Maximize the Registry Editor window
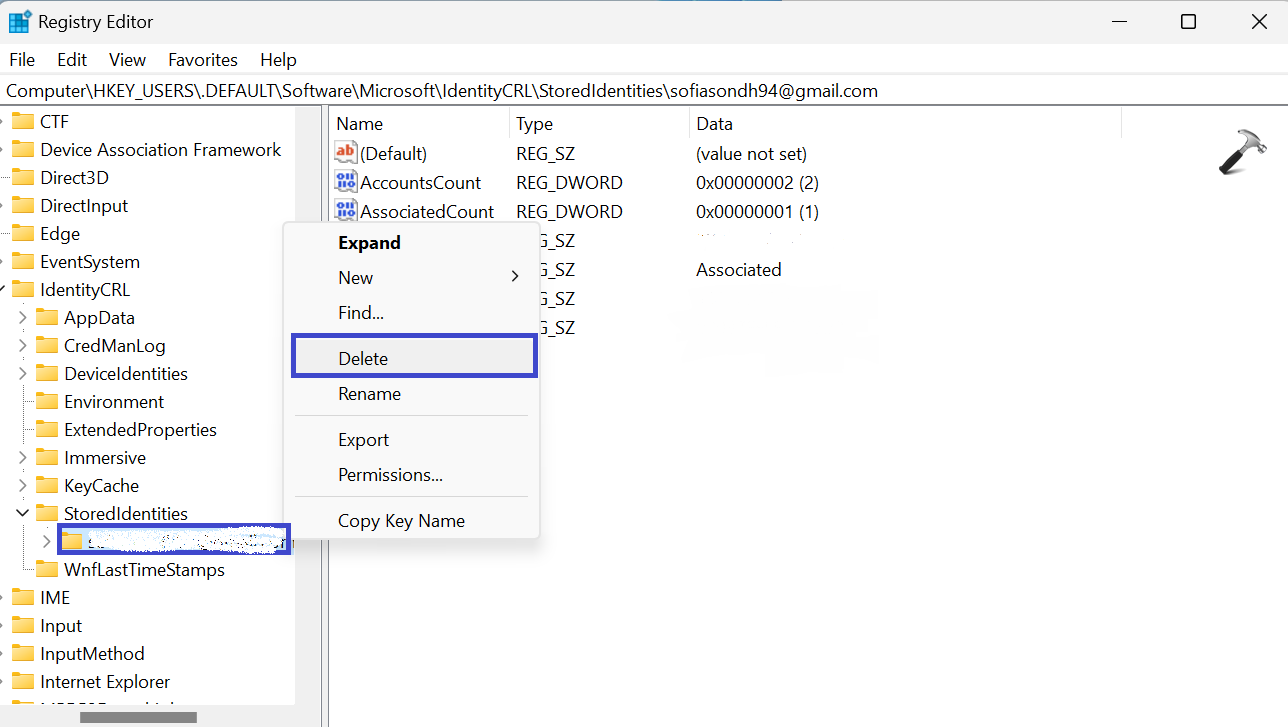The width and height of the screenshot is (1288, 727). (x=1188, y=21)
